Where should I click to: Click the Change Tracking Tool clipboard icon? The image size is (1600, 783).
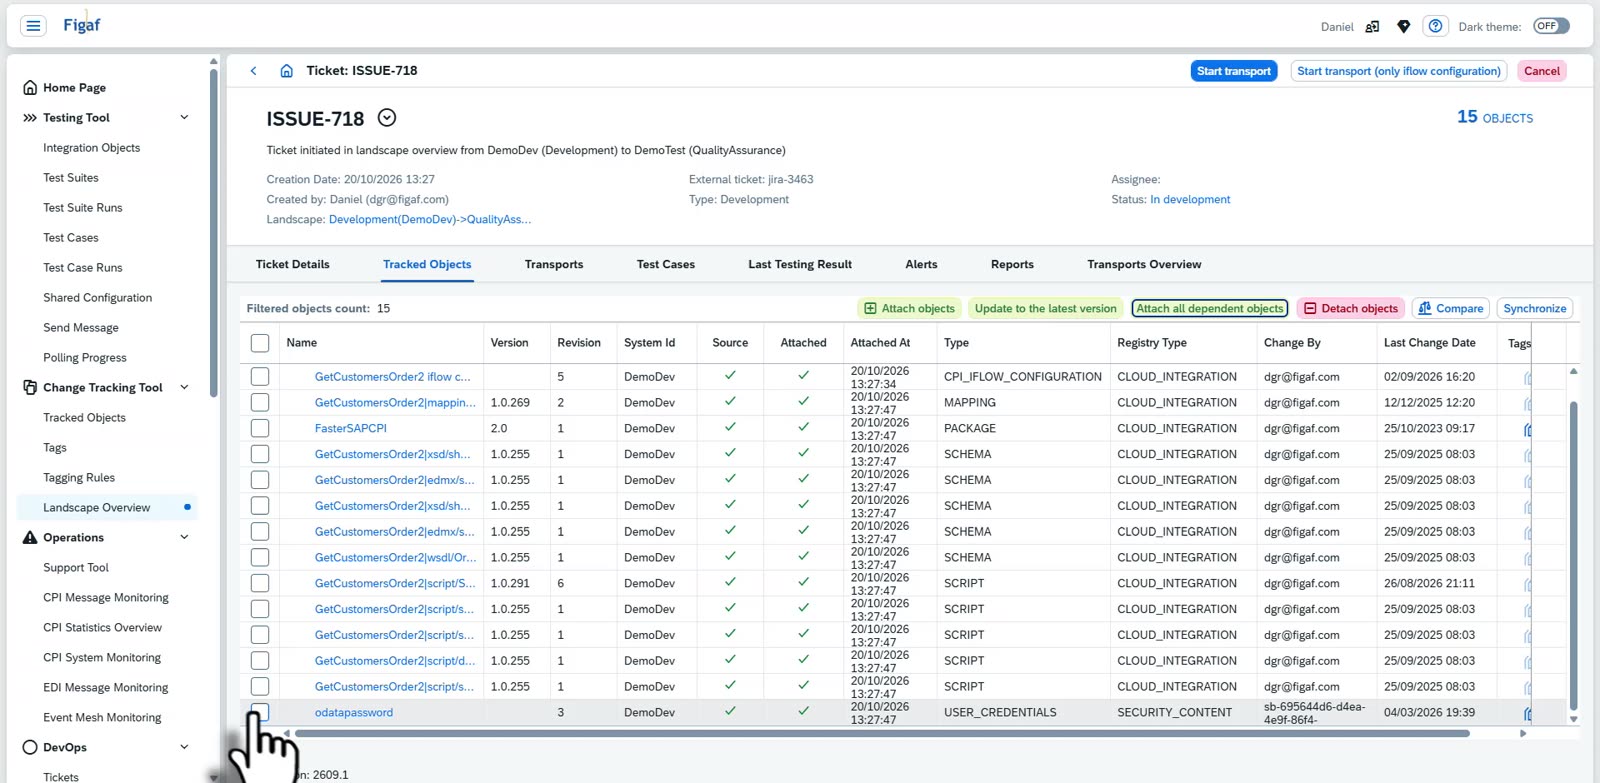coord(30,387)
